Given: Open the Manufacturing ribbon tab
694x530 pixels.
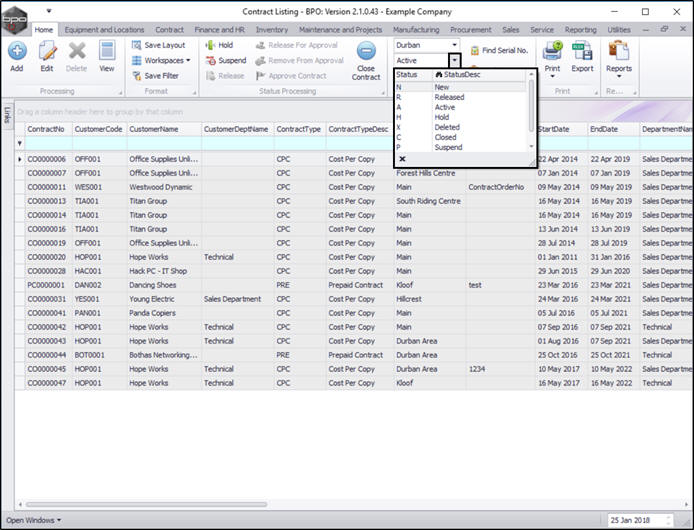Looking at the screenshot, I should point(416,30).
